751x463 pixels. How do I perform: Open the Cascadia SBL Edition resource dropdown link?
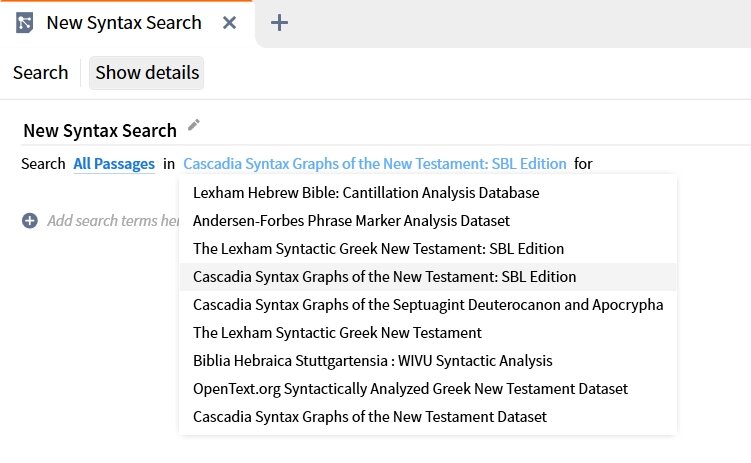[x=375, y=164]
